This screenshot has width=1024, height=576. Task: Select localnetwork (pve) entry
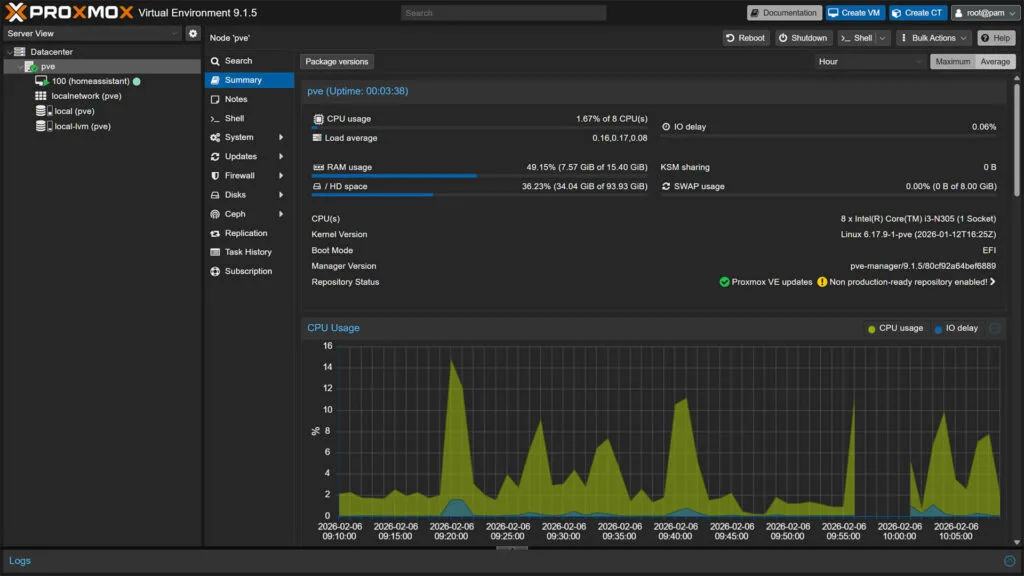[x=86, y=96]
